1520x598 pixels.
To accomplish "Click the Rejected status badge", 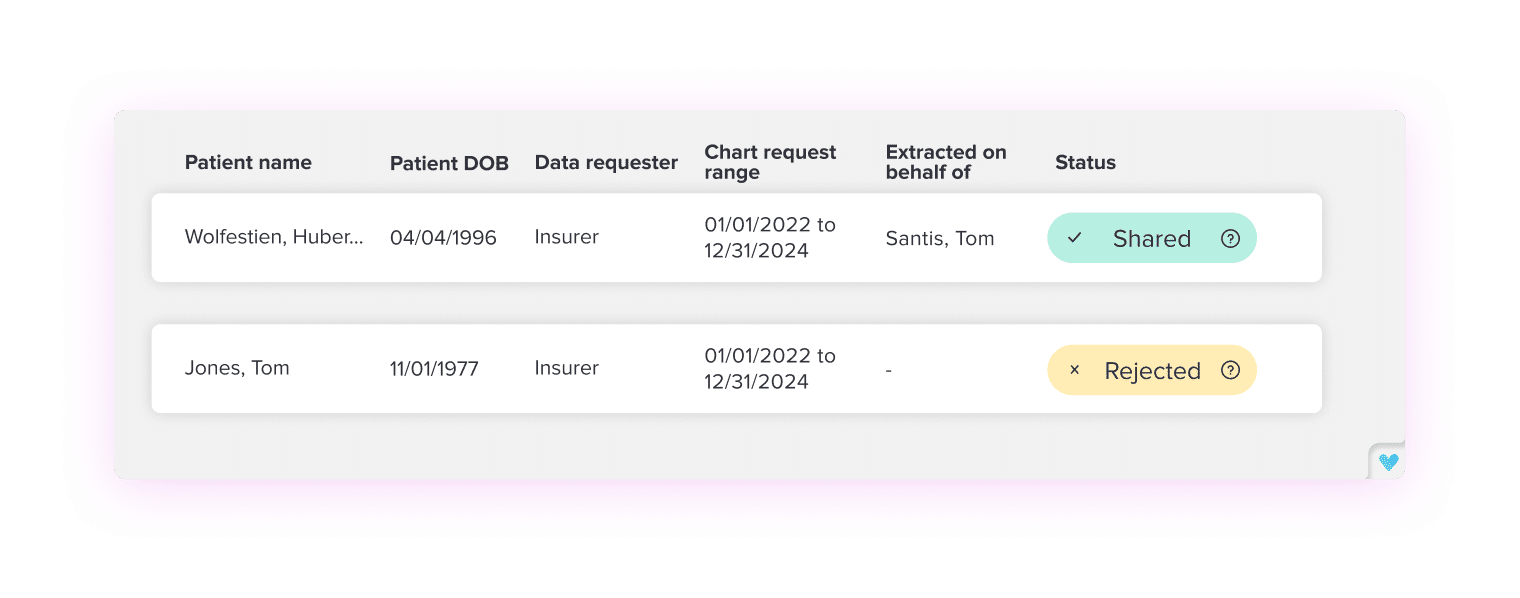I will [1151, 370].
